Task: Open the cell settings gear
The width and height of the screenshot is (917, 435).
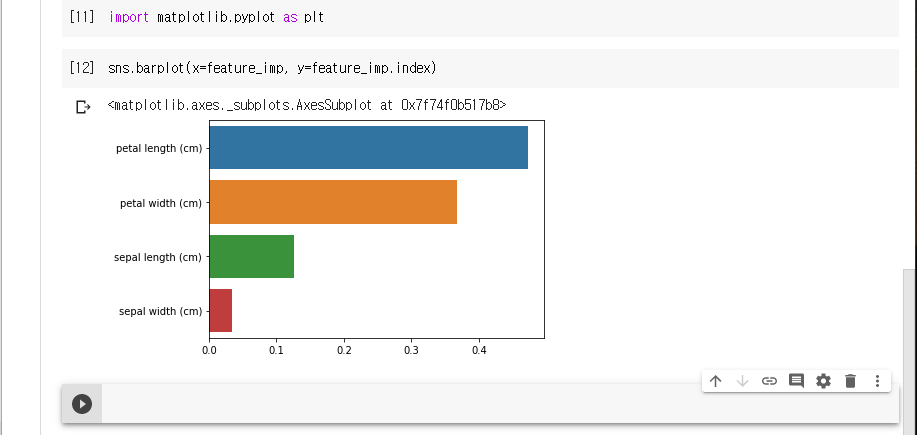Action: pyautogui.click(x=823, y=381)
